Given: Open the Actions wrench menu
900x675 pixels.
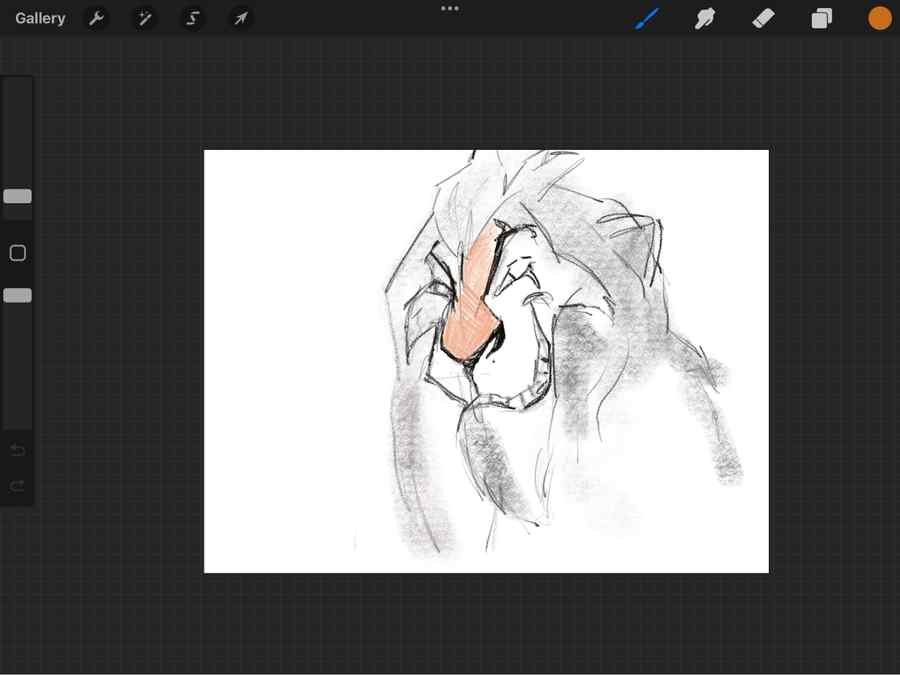Looking at the screenshot, I should (x=96, y=18).
